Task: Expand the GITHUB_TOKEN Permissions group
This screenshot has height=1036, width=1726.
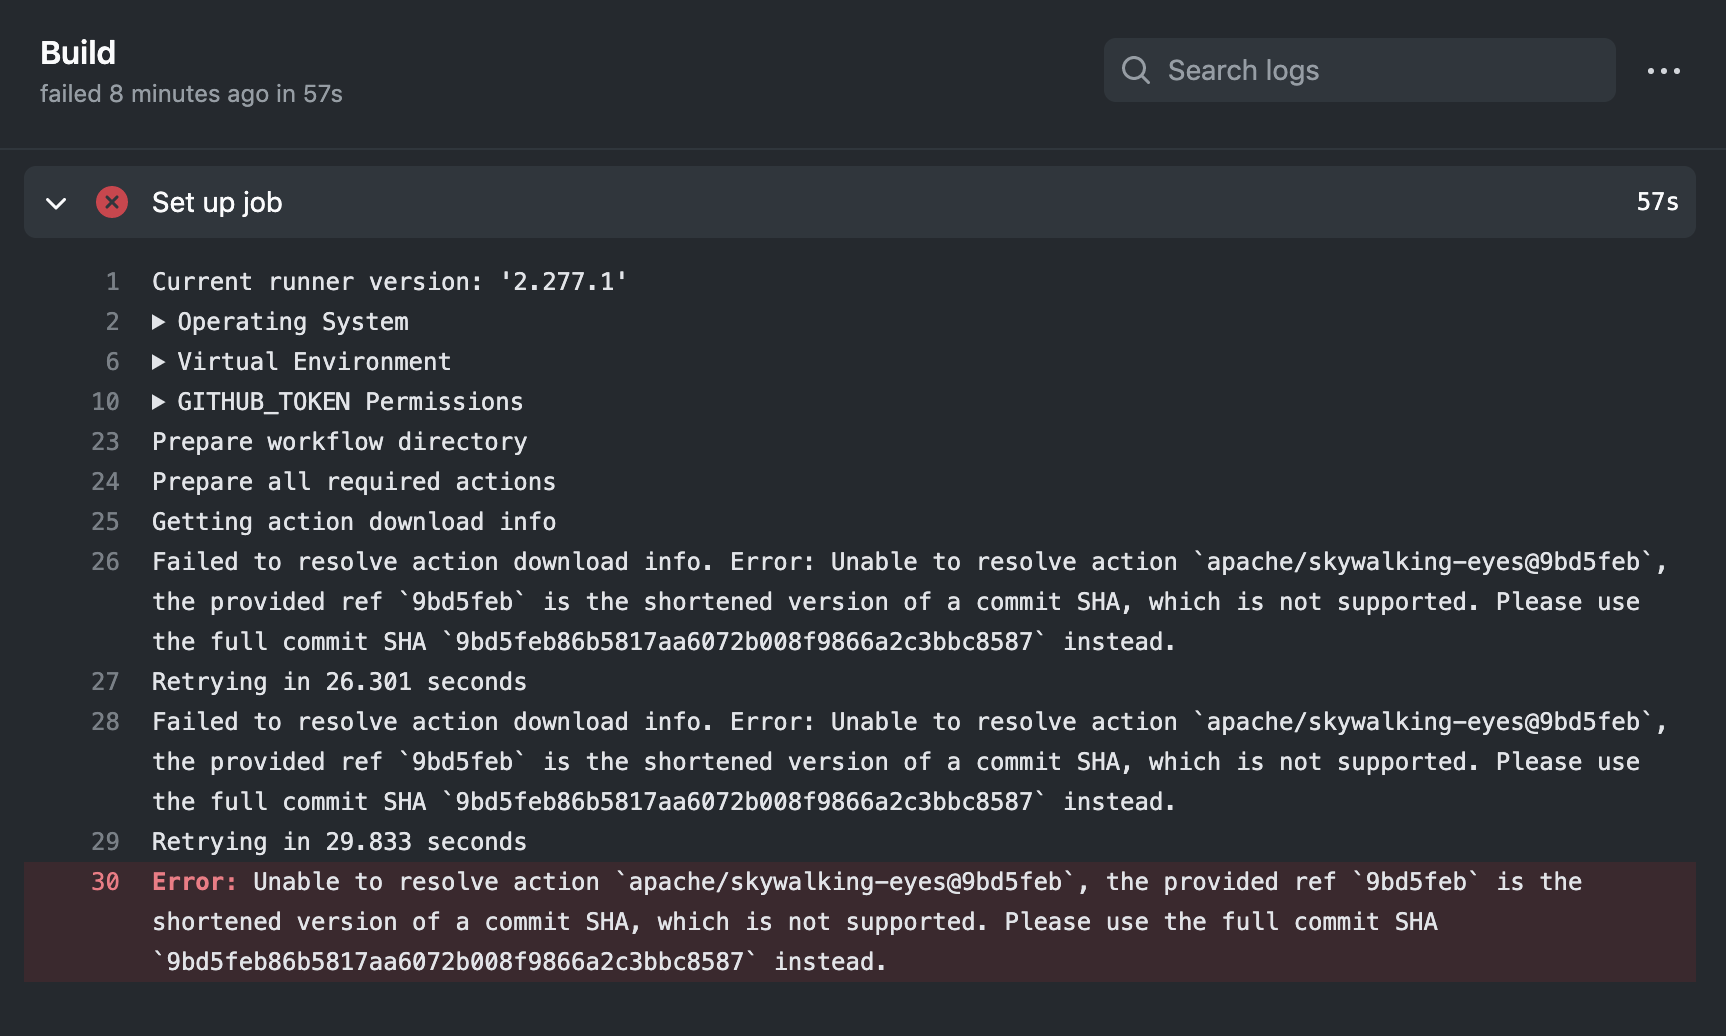Action: click(x=158, y=402)
